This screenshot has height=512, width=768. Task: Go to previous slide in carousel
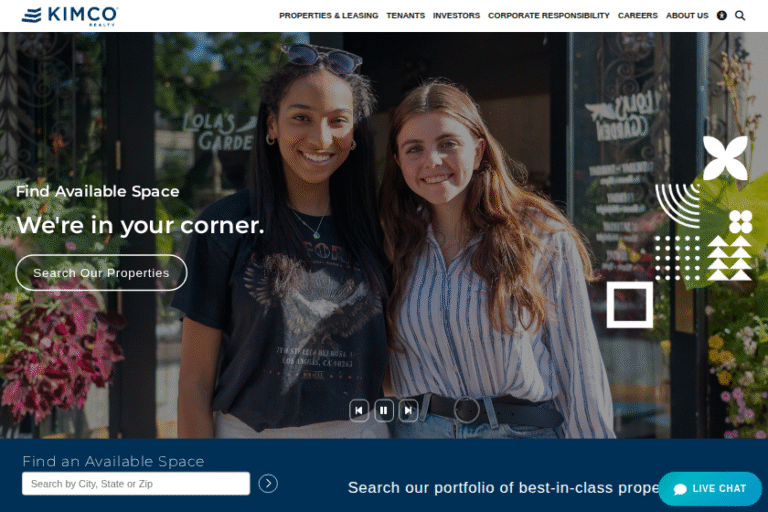click(359, 411)
